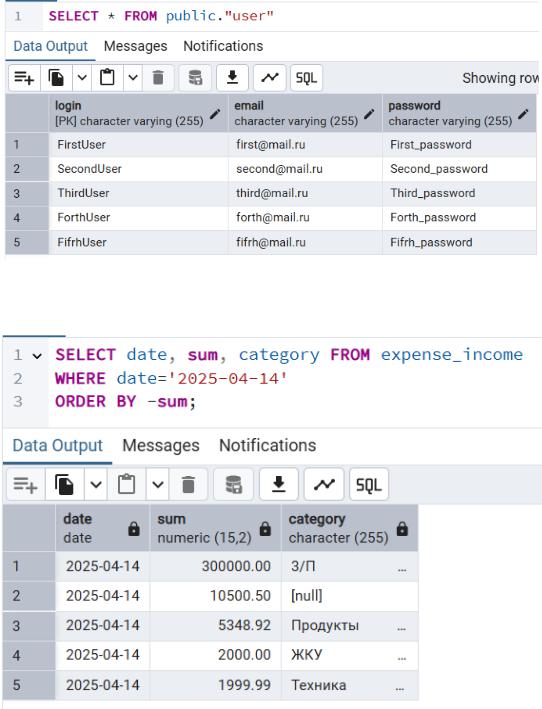This screenshot has width=542, height=709.
Task: Select [null] category cell
Action: click(349, 596)
